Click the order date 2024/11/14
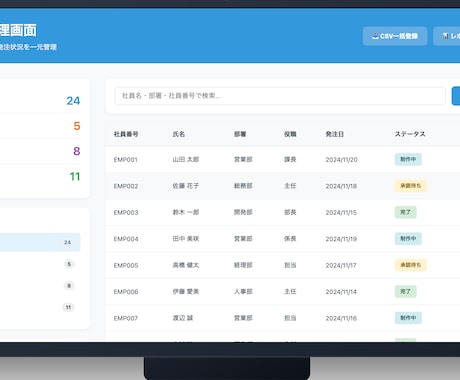 [341, 292]
